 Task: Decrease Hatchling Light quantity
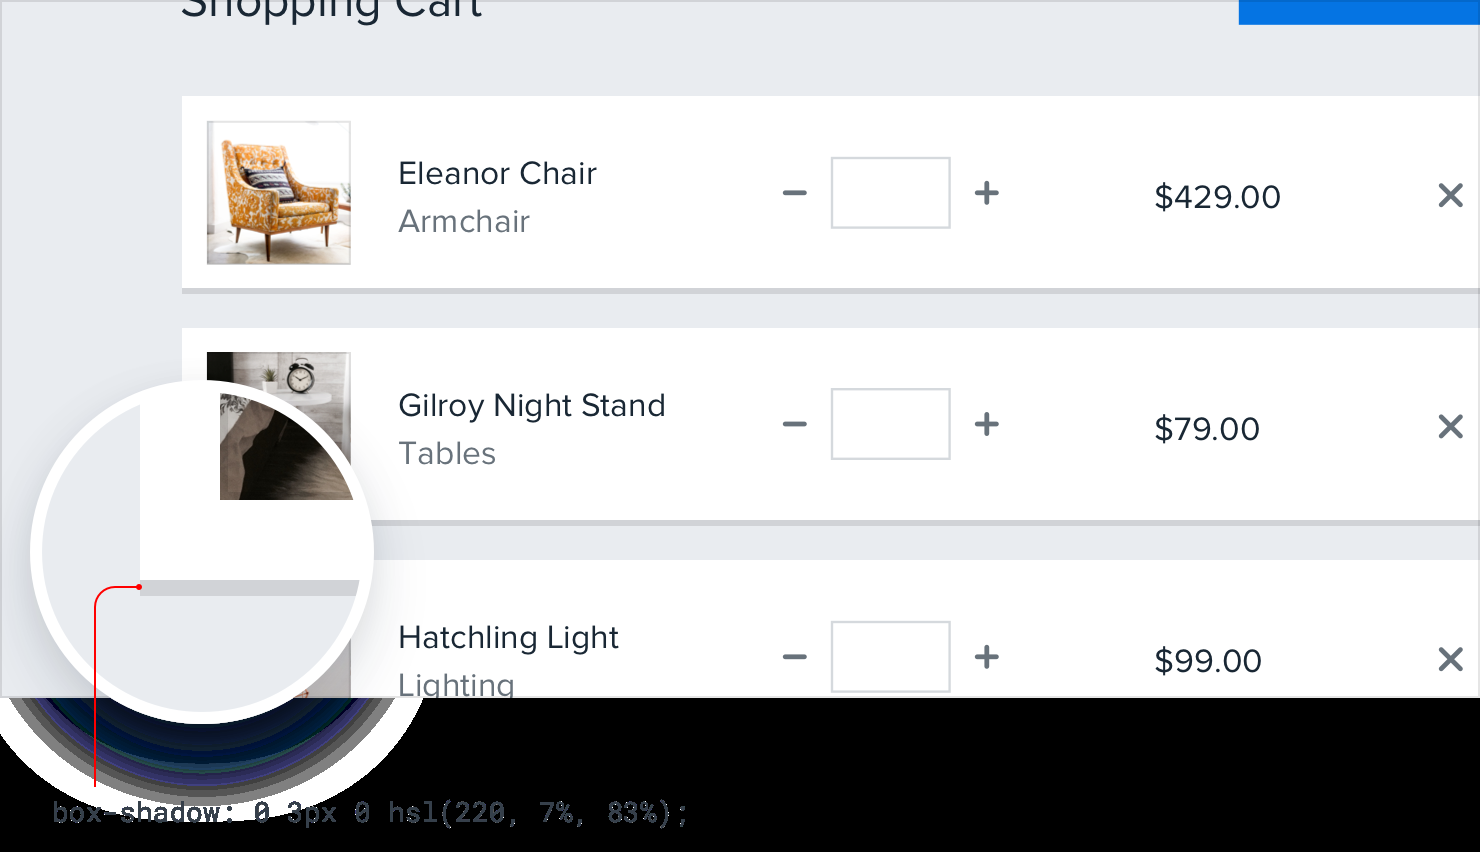795,657
